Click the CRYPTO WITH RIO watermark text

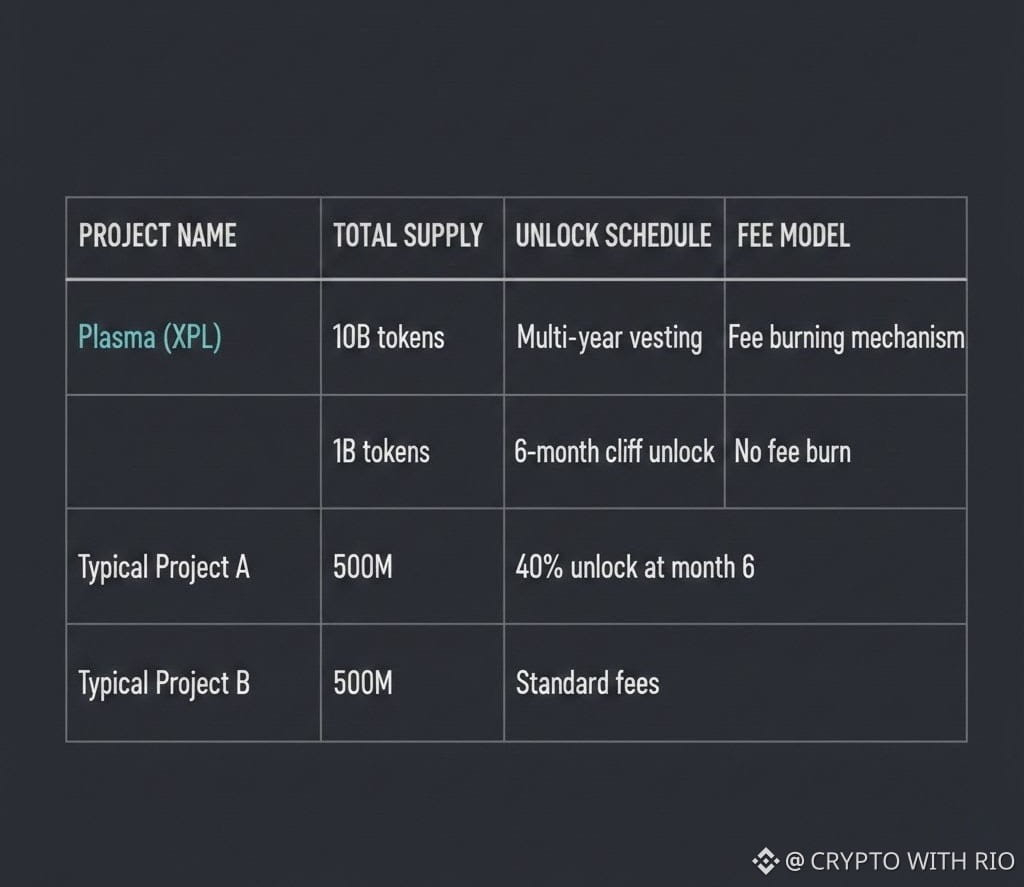899,860
